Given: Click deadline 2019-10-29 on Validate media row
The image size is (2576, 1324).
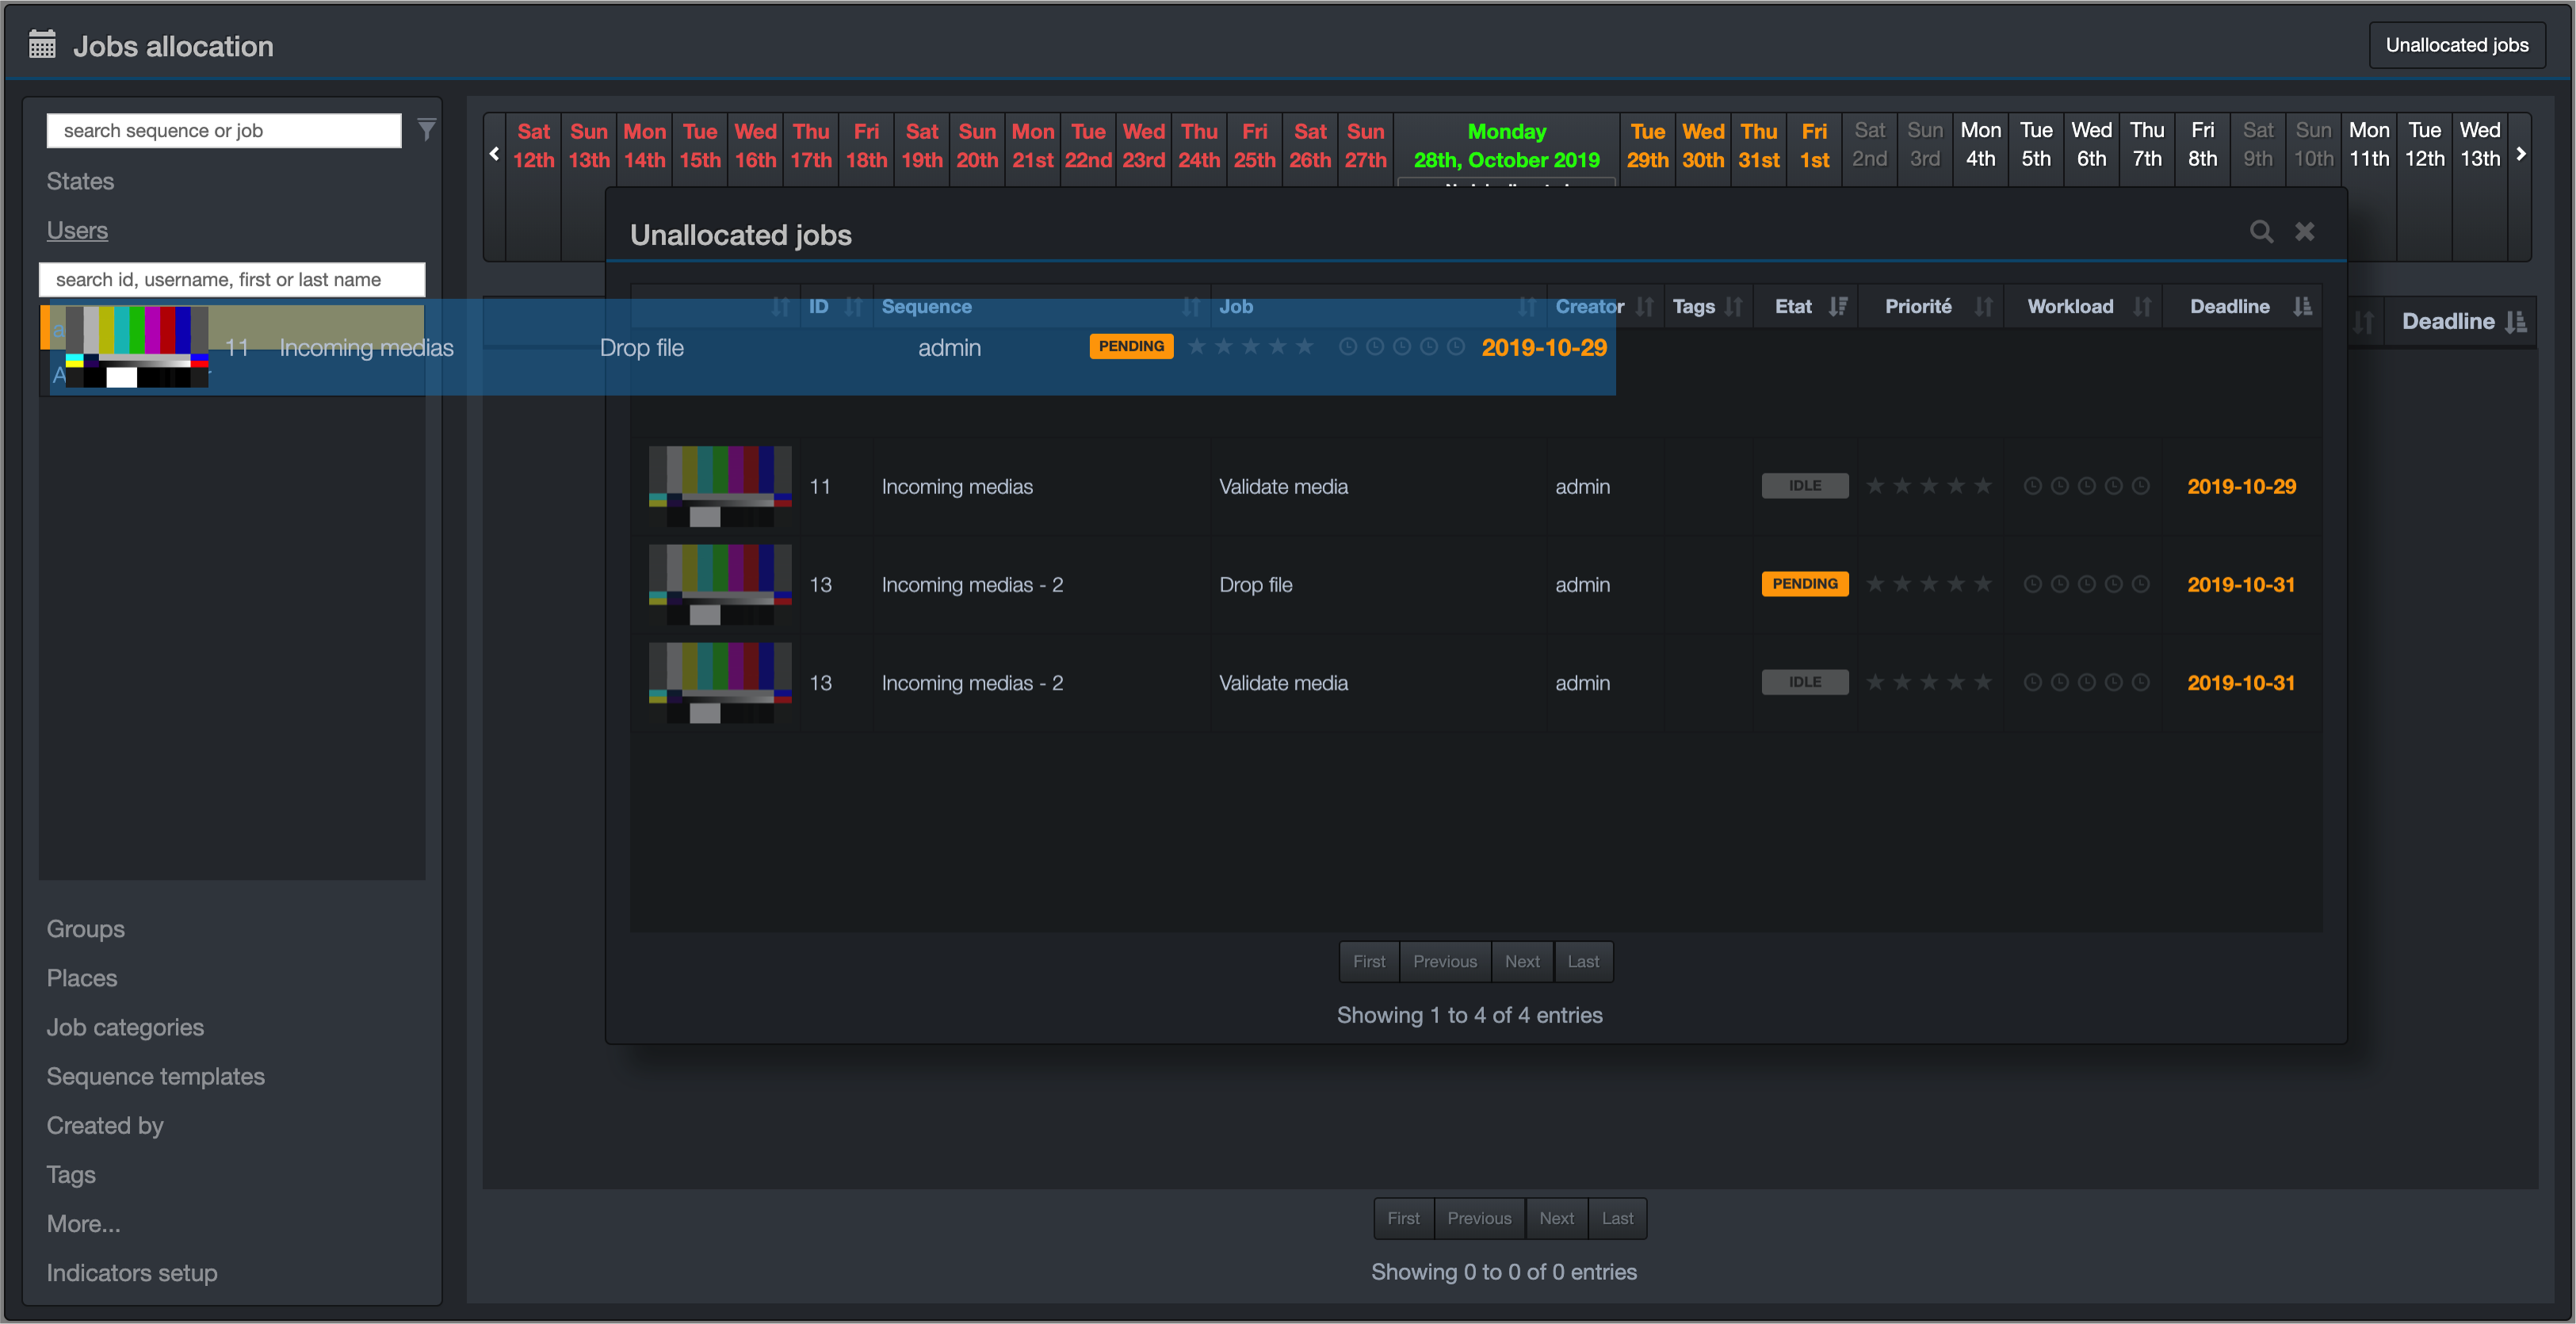Looking at the screenshot, I should click(x=2241, y=486).
